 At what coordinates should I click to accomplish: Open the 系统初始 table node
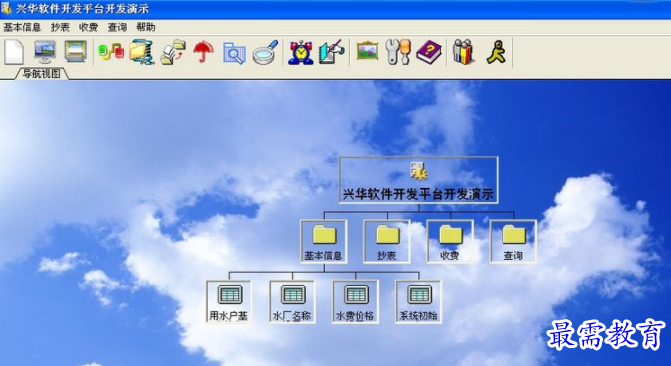(x=419, y=302)
